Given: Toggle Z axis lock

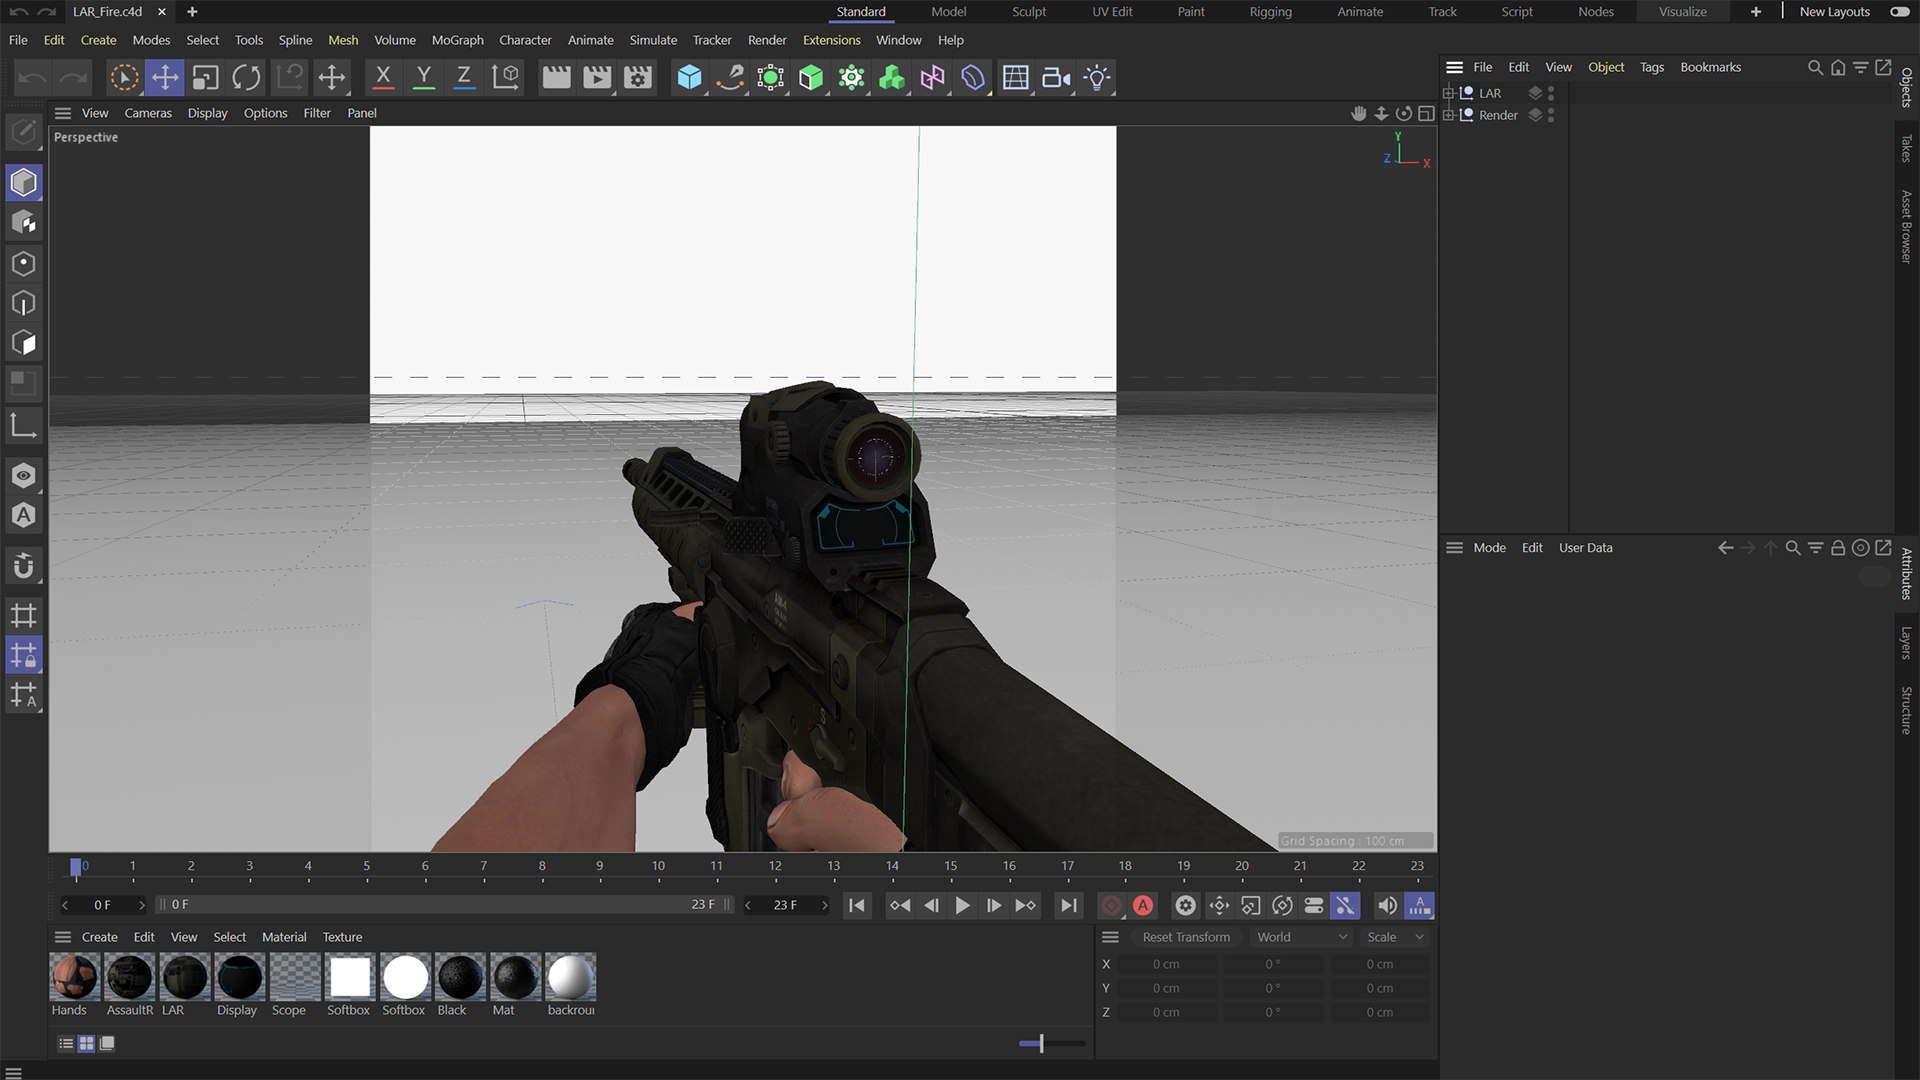Looking at the screenshot, I should 464,77.
